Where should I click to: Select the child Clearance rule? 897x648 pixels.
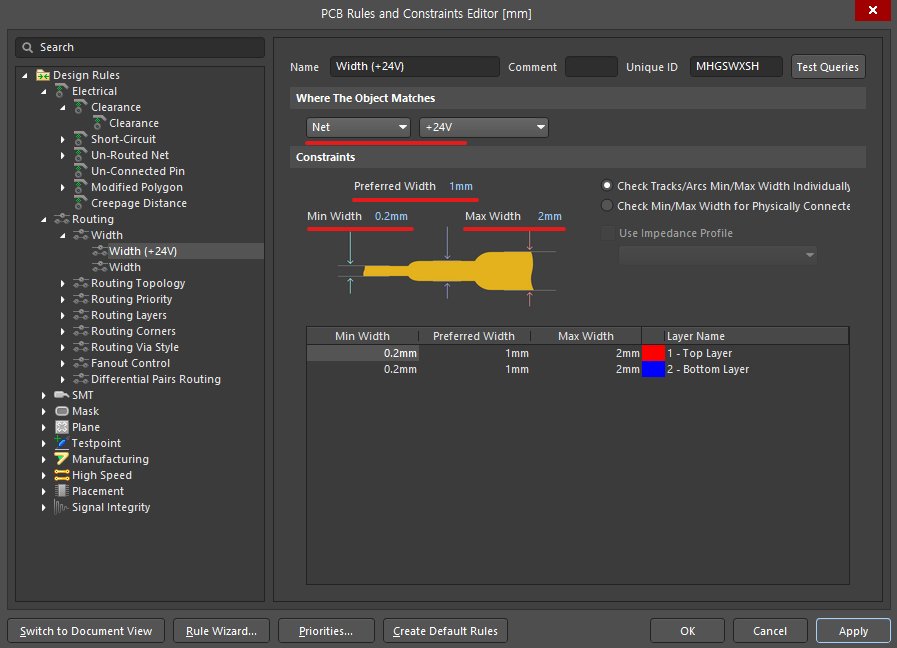pyautogui.click(x=134, y=123)
